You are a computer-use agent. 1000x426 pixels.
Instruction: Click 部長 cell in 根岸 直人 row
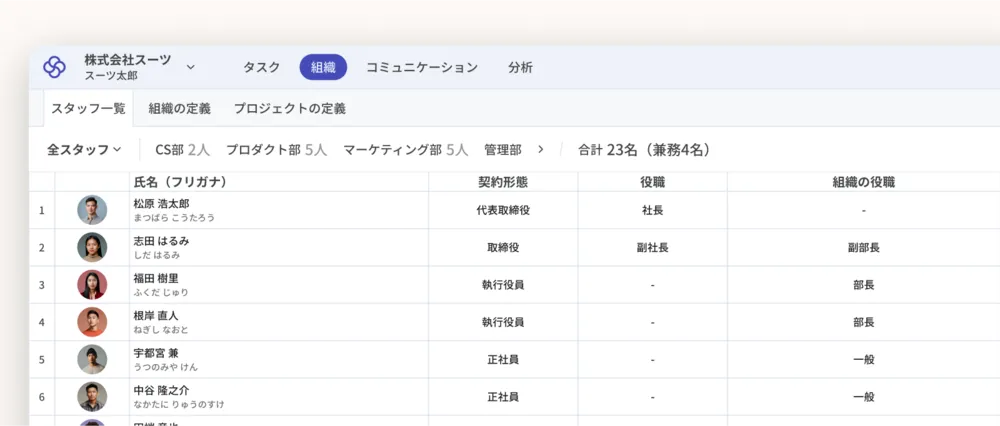pos(864,322)
